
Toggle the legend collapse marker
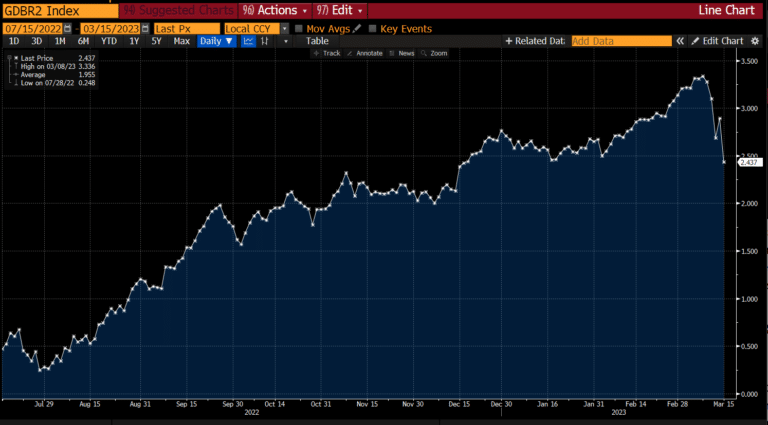point(9,58)
